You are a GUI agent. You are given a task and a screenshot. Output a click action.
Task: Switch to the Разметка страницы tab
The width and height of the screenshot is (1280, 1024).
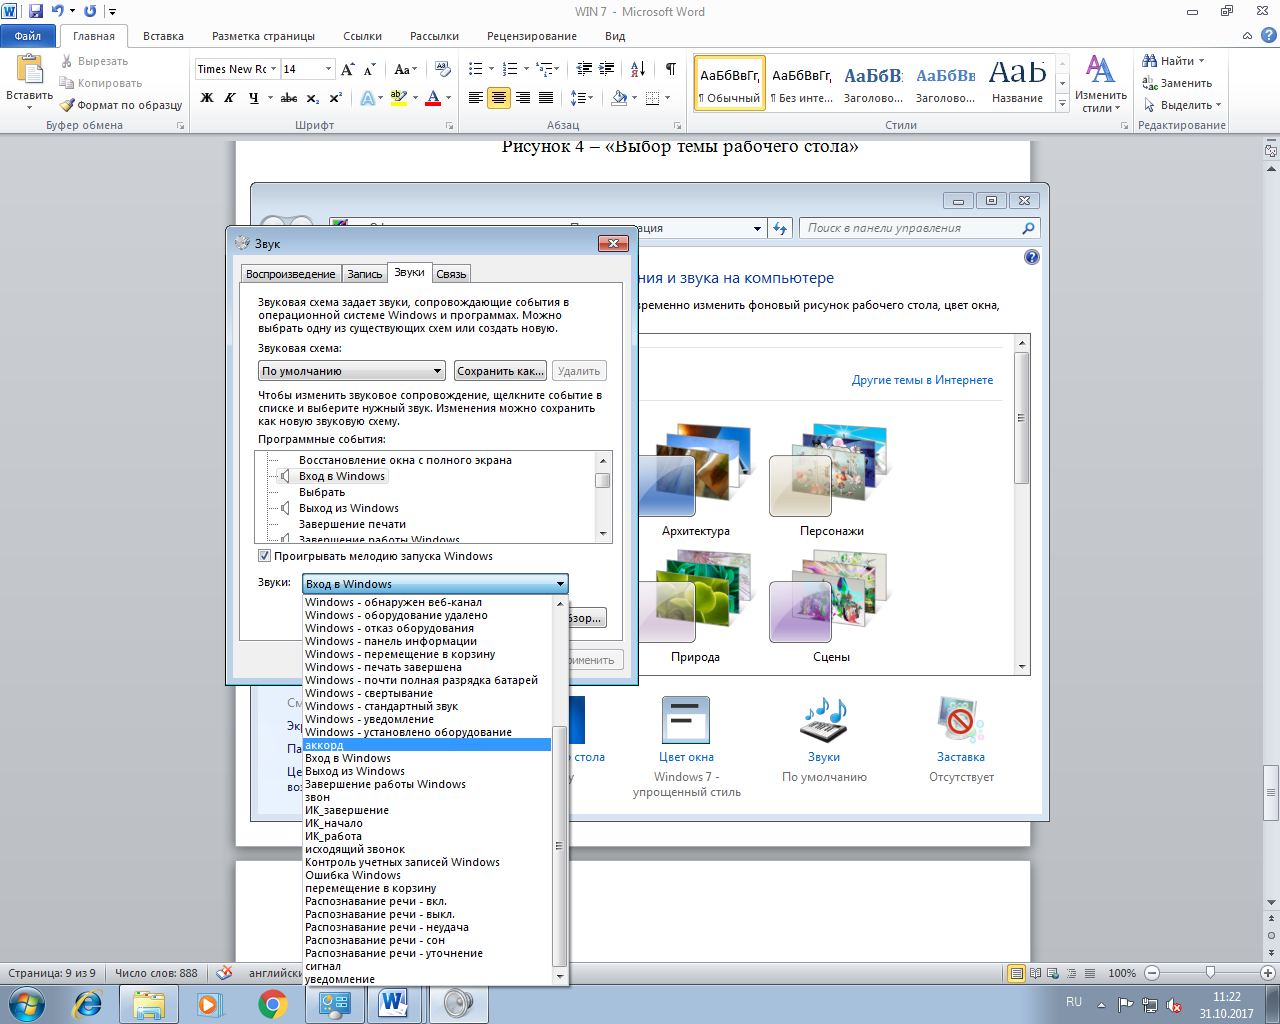tap(263, 36)
